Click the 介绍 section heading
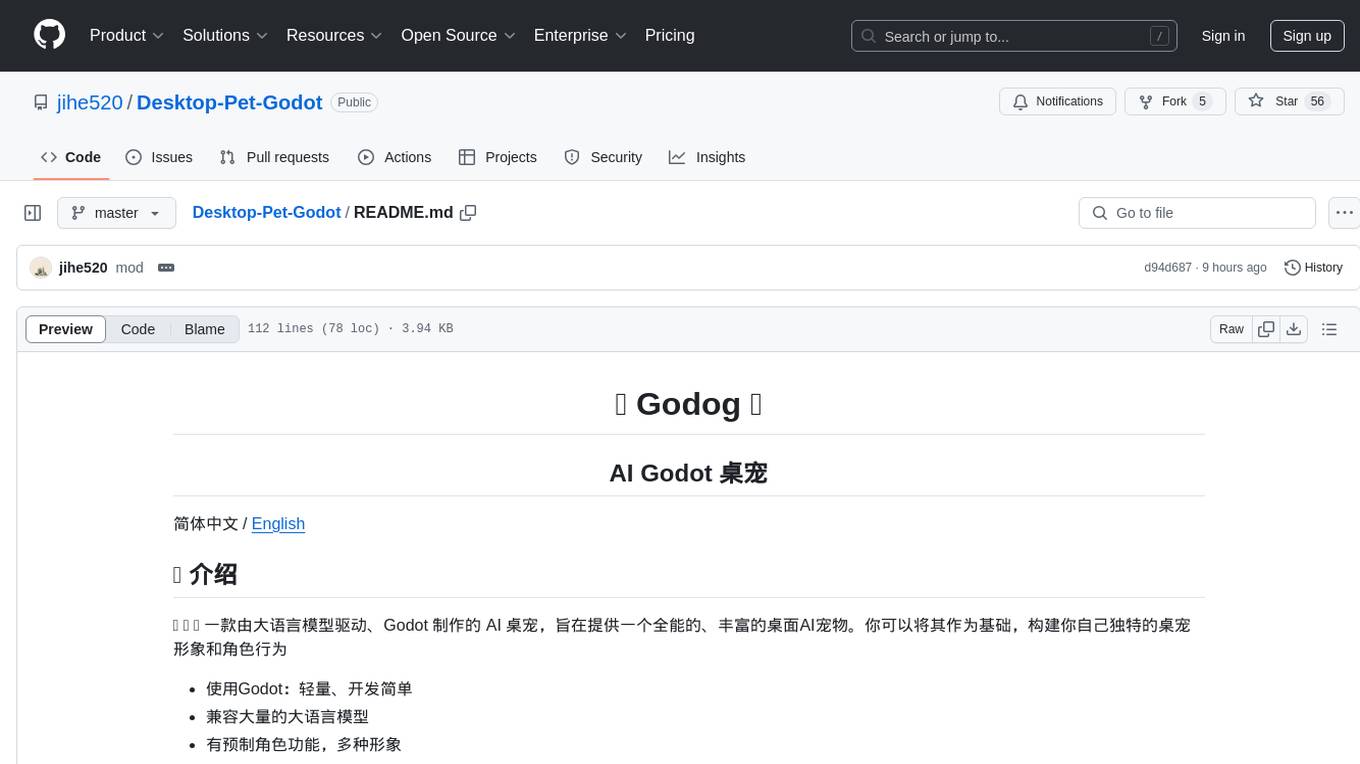The width and height of the screenshot is (1360, 764). [205, 574]
